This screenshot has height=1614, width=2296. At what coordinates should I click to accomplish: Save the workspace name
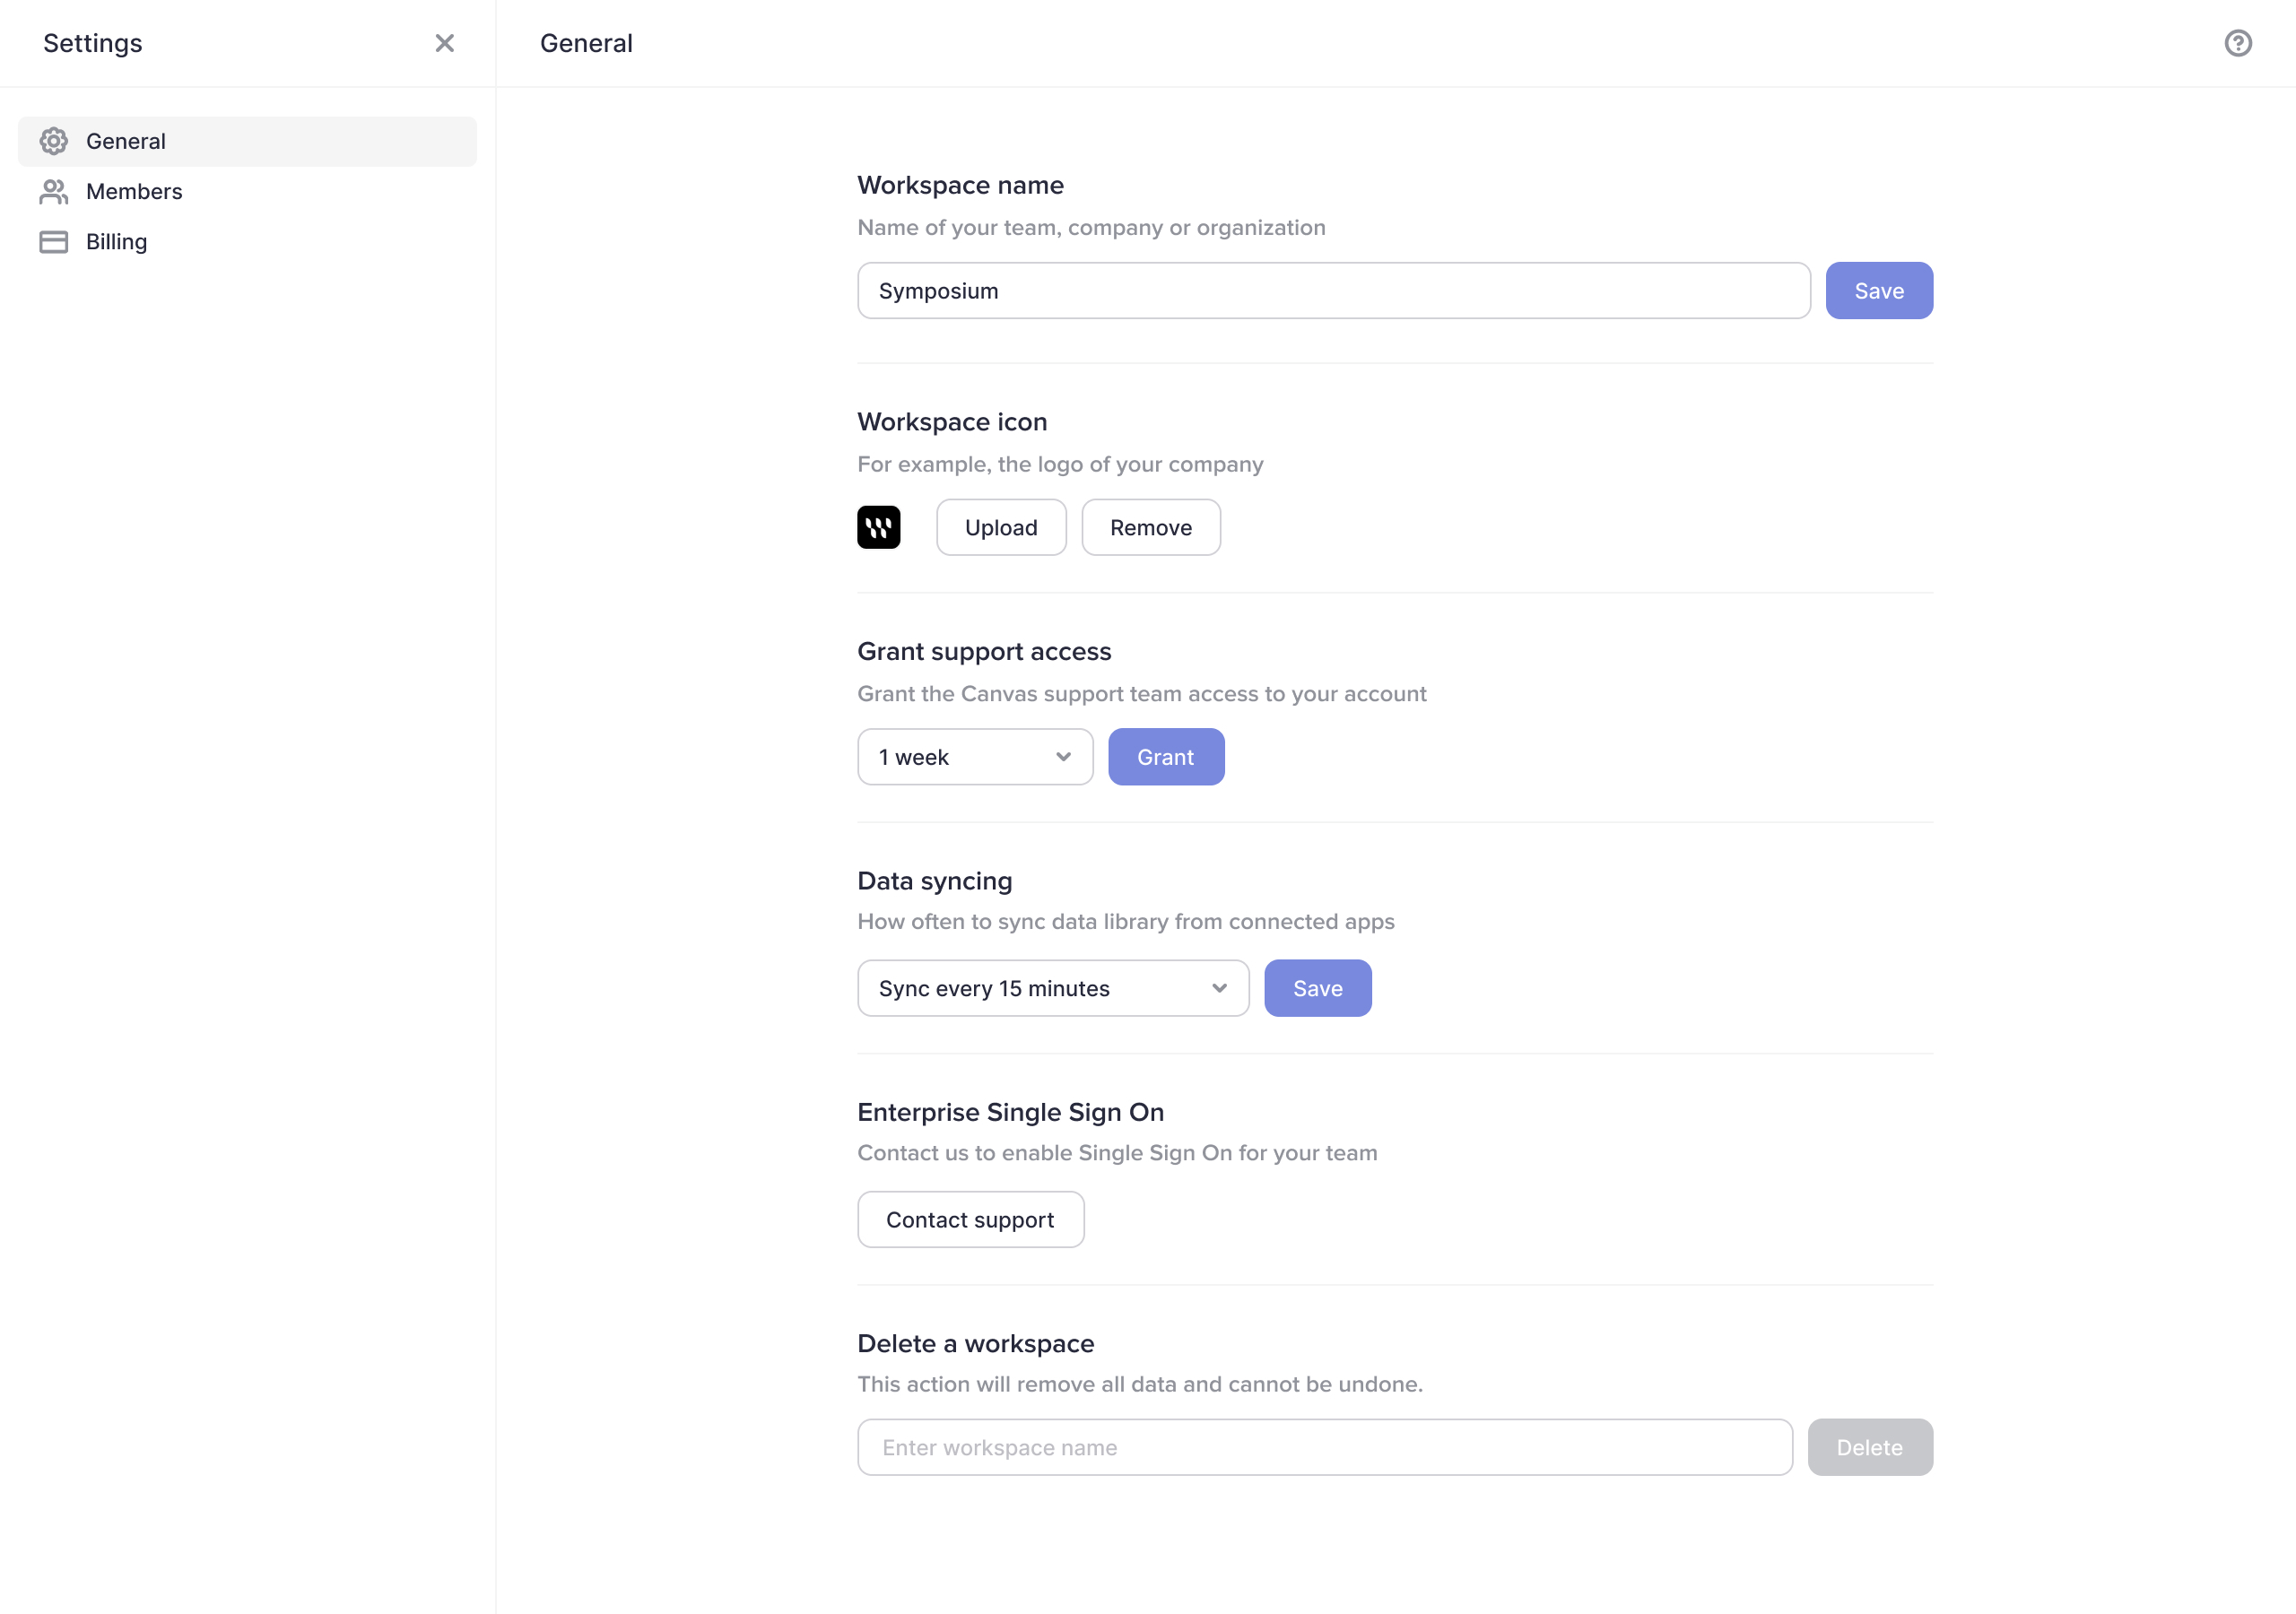(x=1878, y=291)
